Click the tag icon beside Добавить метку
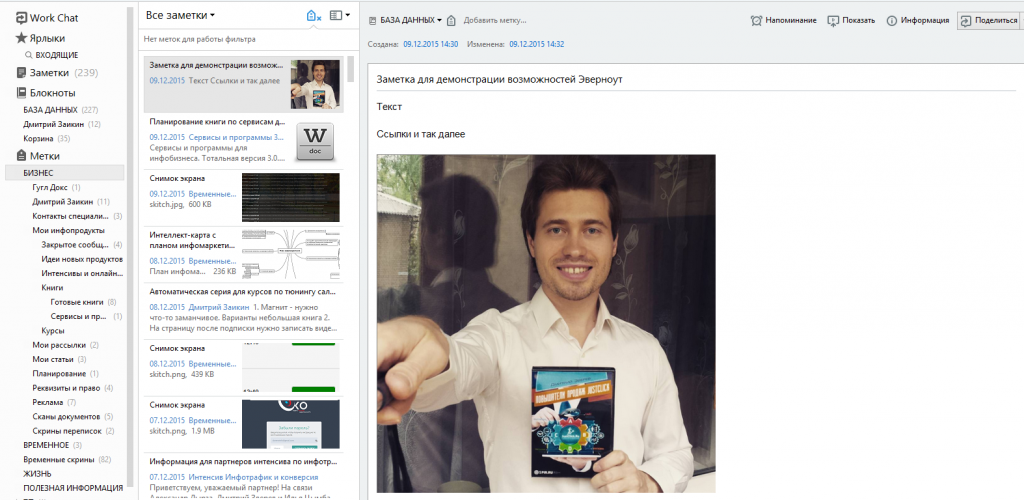The width and height of the screenshot is (1024, 500). tap(451, 21)
